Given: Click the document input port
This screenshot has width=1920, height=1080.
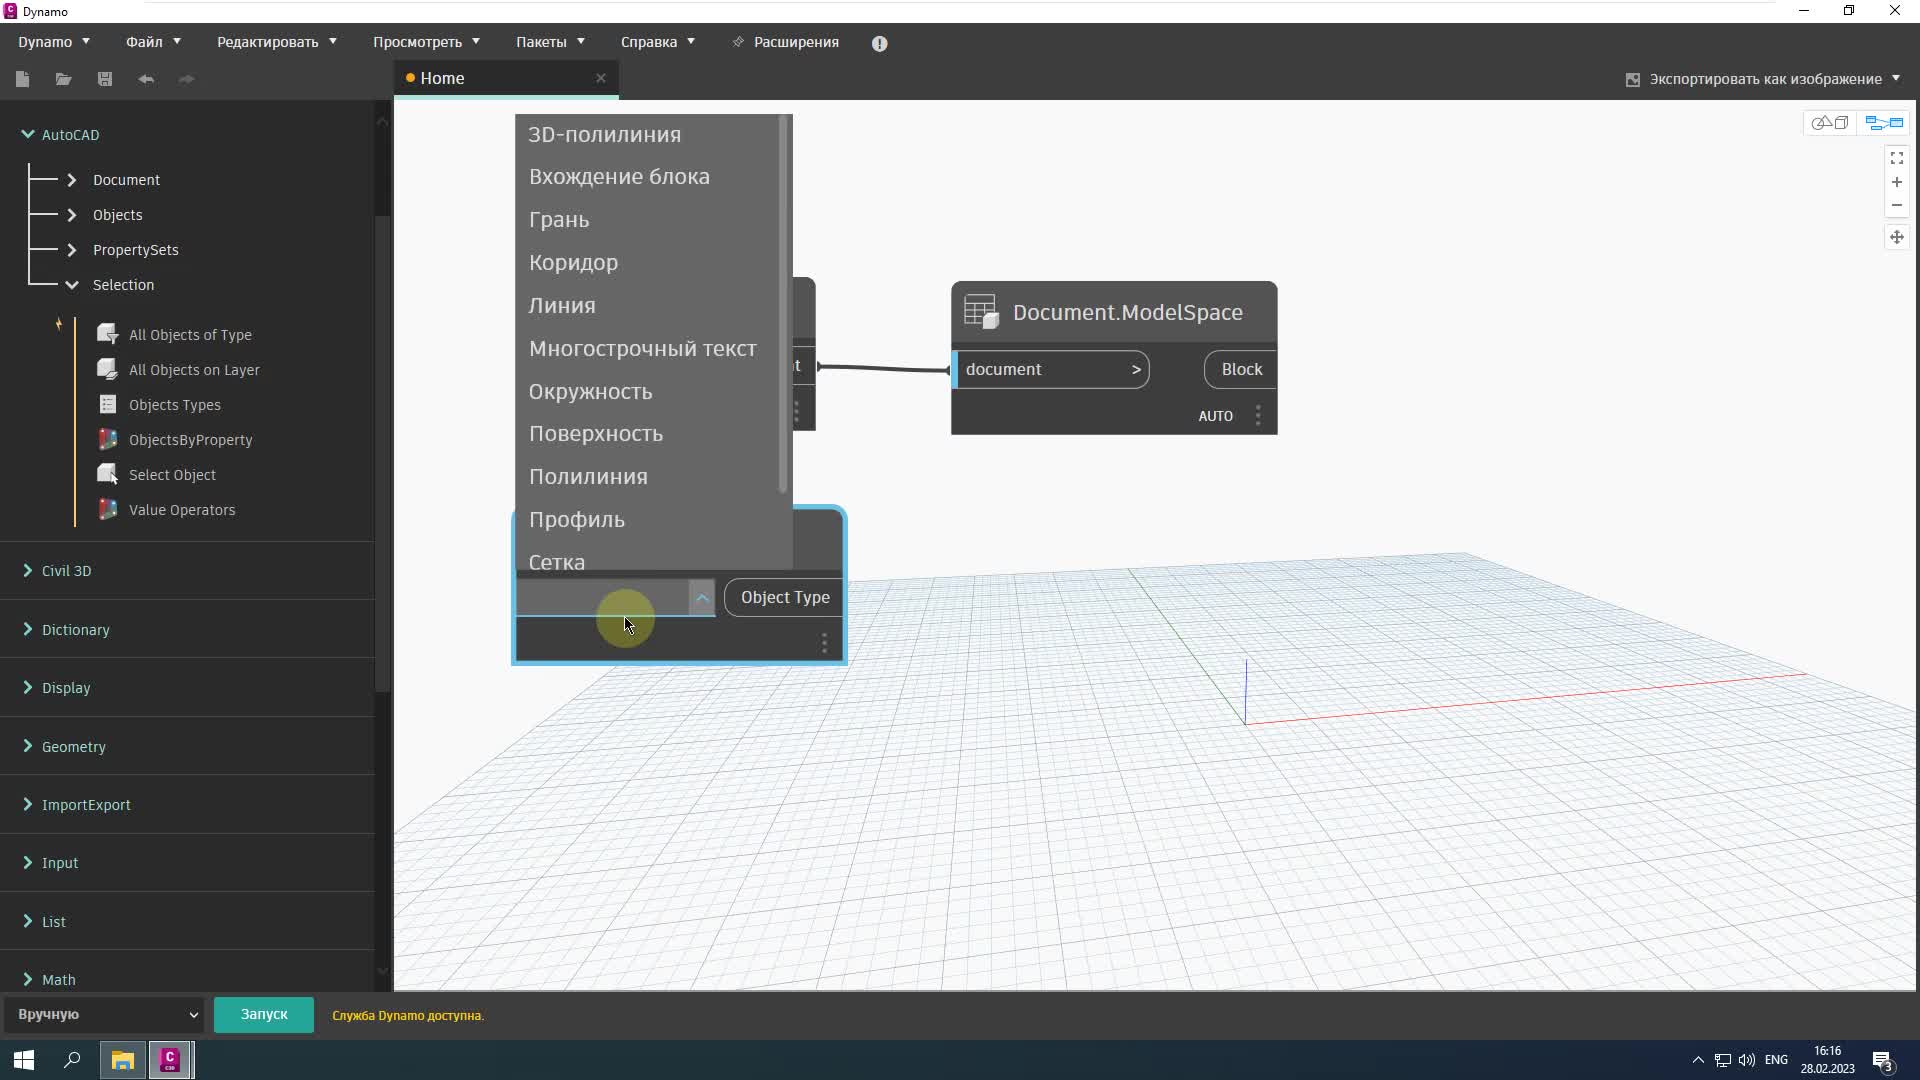Looking at the screenshot, I should coord(1051,369).
